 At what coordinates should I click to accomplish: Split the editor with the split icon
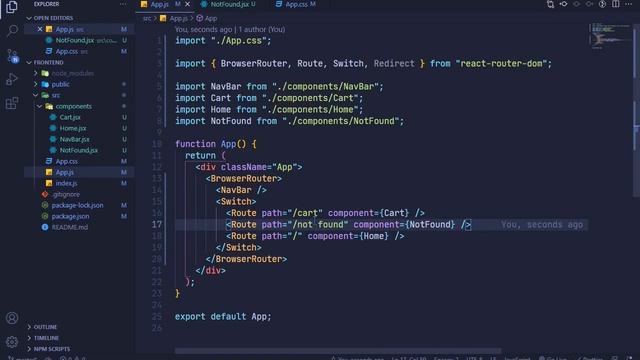(616, 4)
